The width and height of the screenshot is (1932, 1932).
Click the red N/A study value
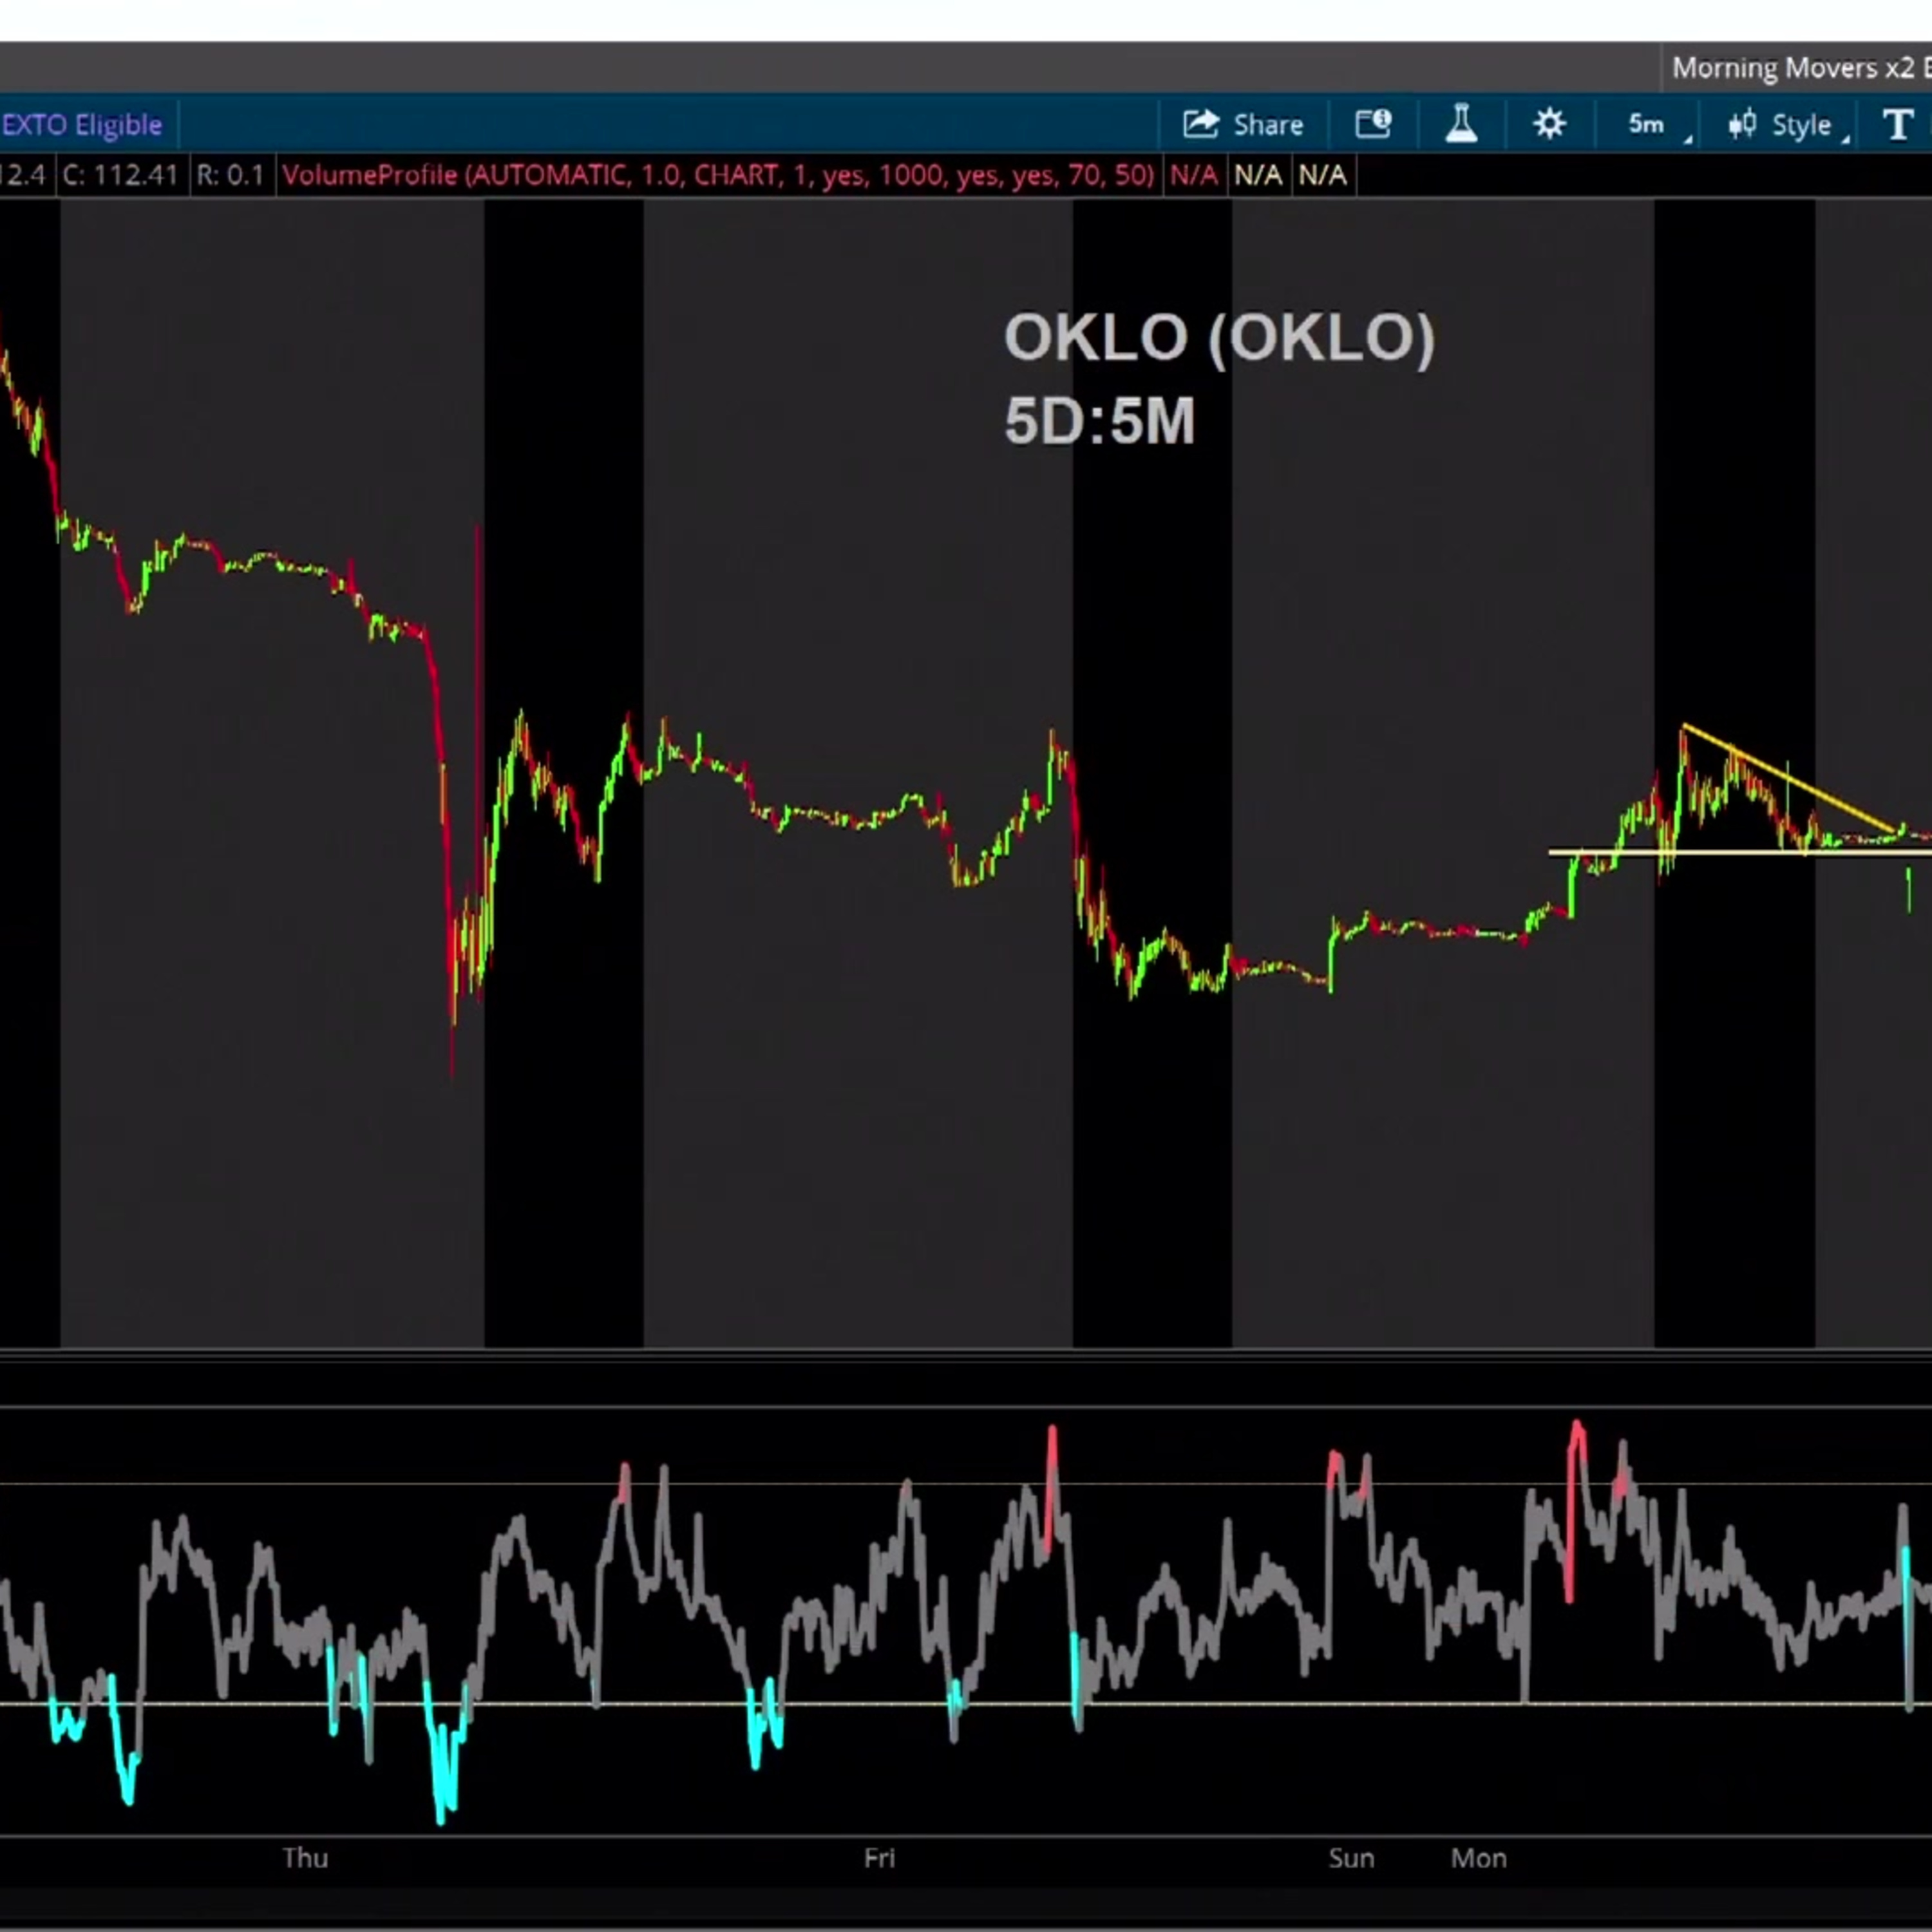pyautogui.click(x=1193, y=175)
